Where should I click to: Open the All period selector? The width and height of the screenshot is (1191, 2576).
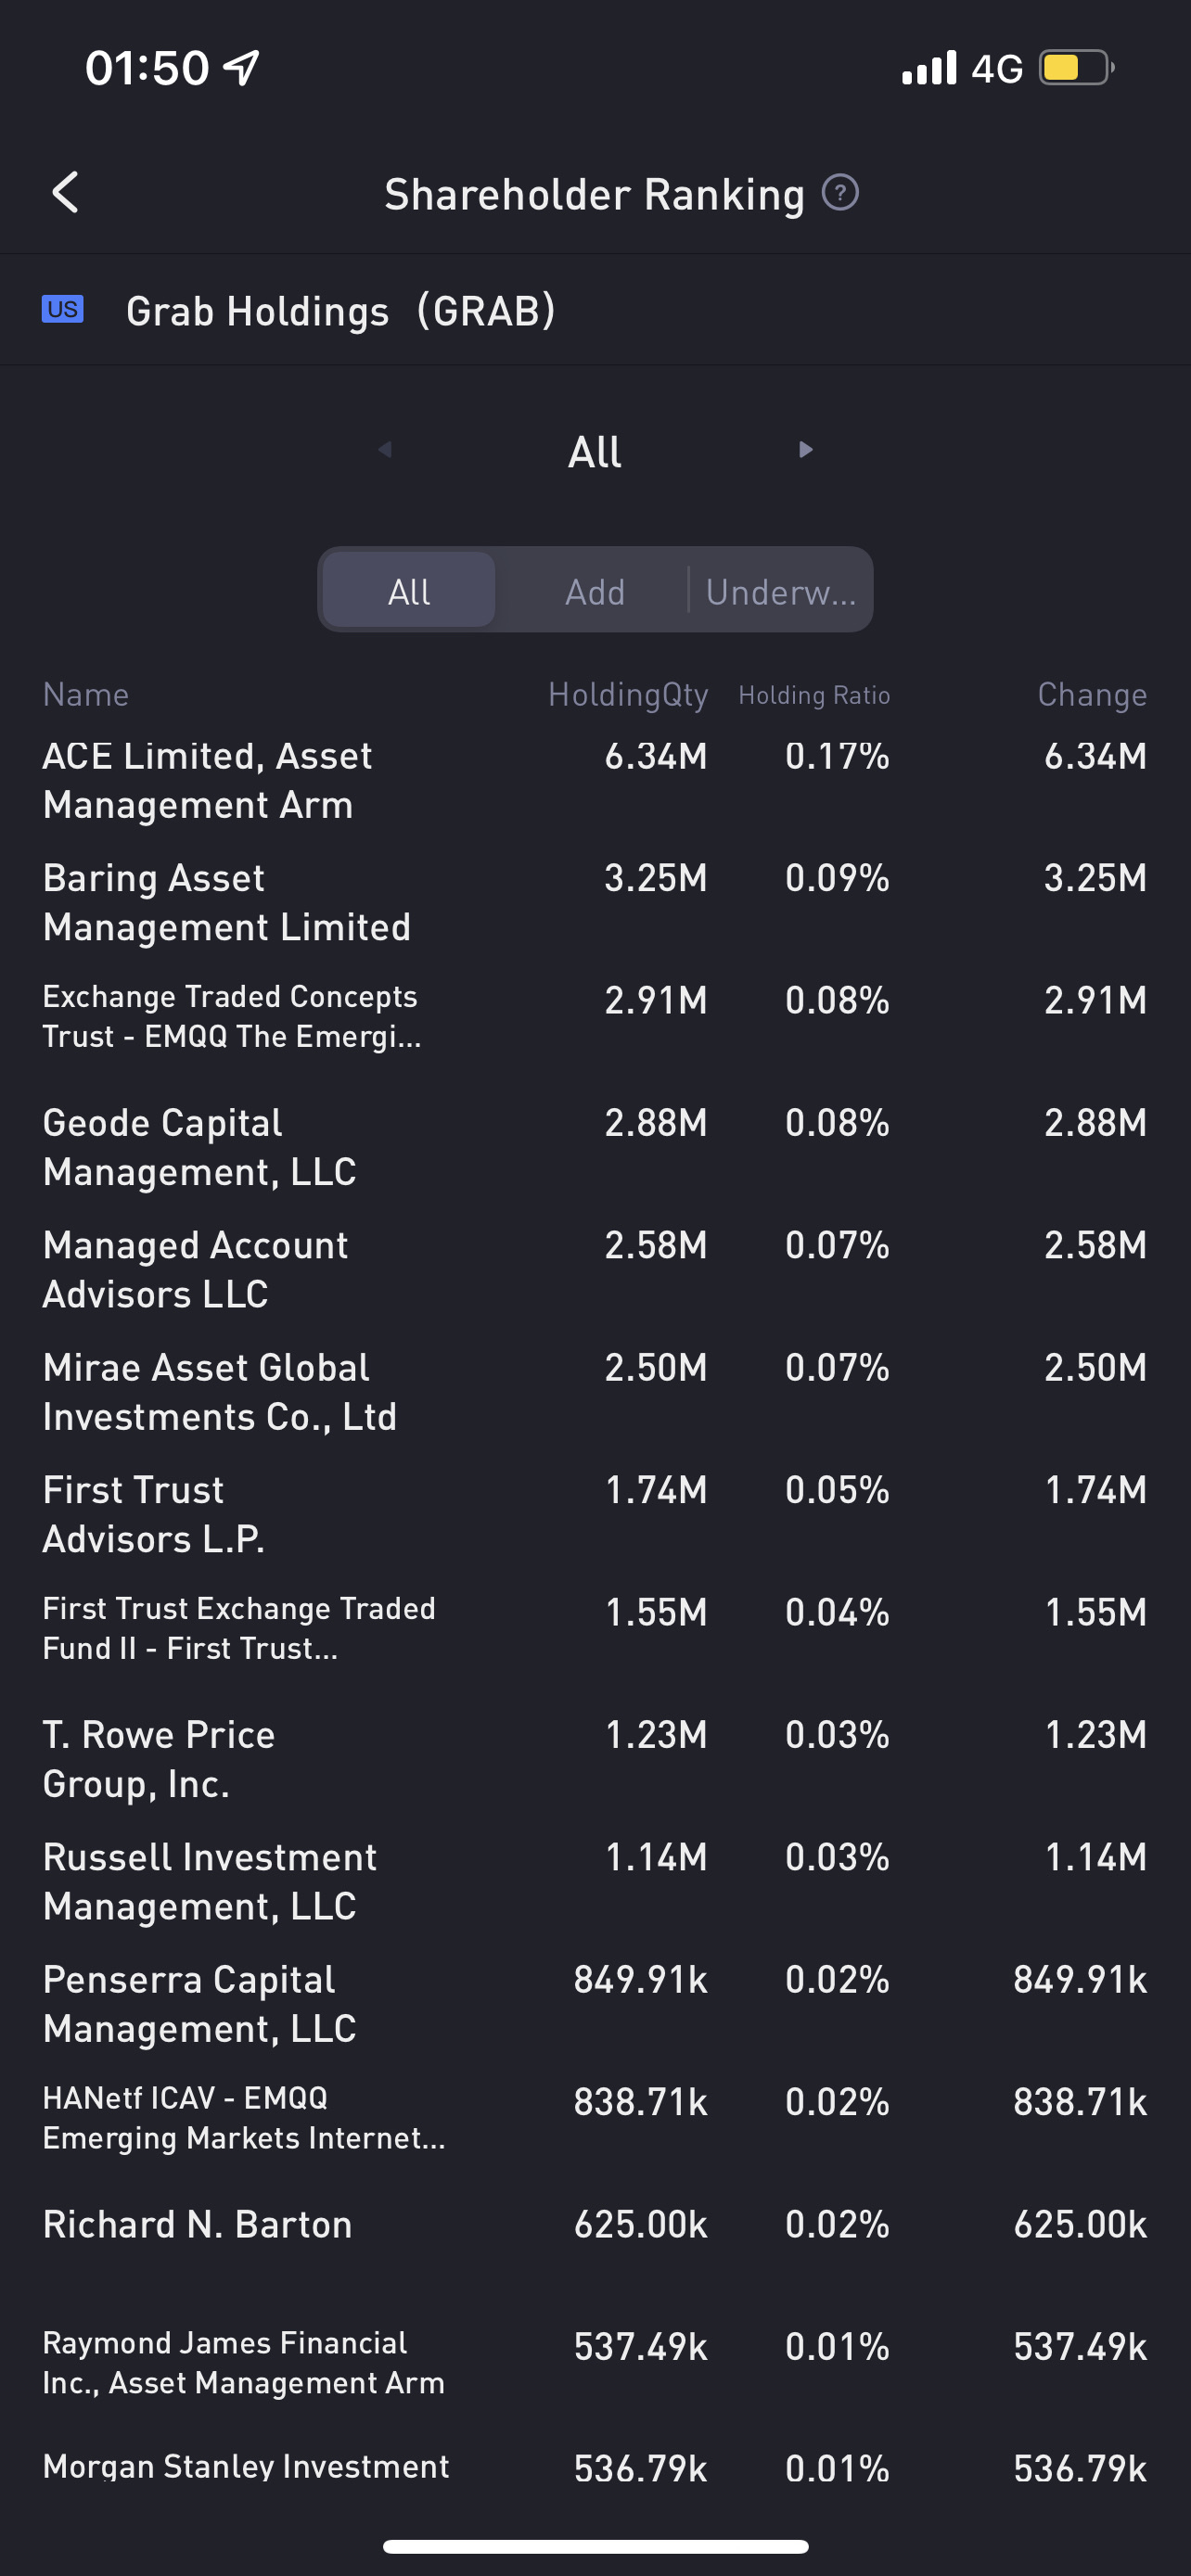coord(595,452)
